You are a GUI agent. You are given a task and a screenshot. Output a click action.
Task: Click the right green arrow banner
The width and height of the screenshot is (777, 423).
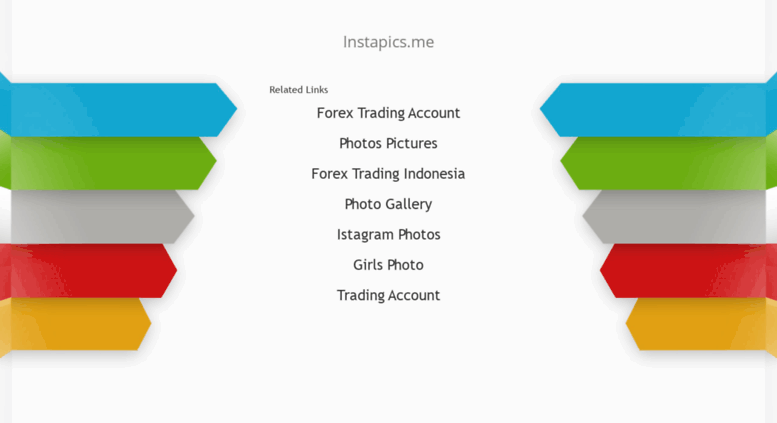[x=668, y=163]
